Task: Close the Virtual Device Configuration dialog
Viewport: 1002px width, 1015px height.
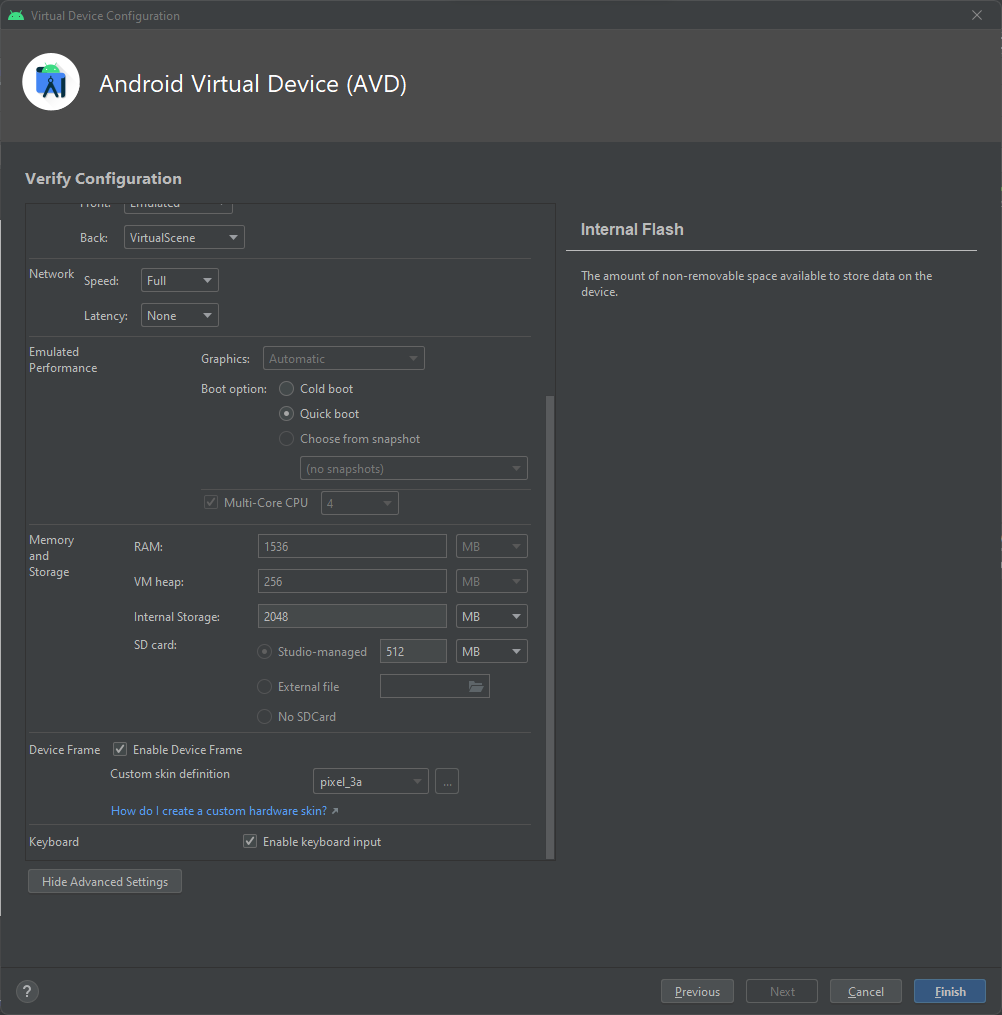Action: click(x=977, y=15)
